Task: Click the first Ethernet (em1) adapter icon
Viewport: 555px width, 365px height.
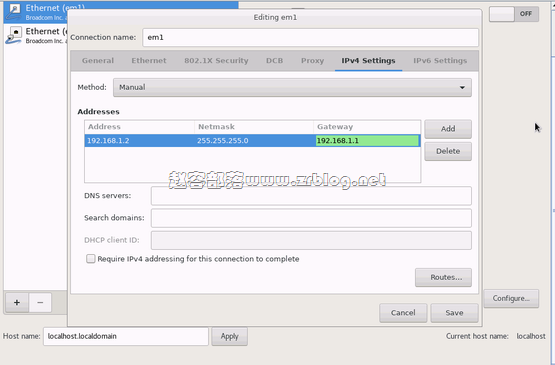Action: [x=14, y=12]
